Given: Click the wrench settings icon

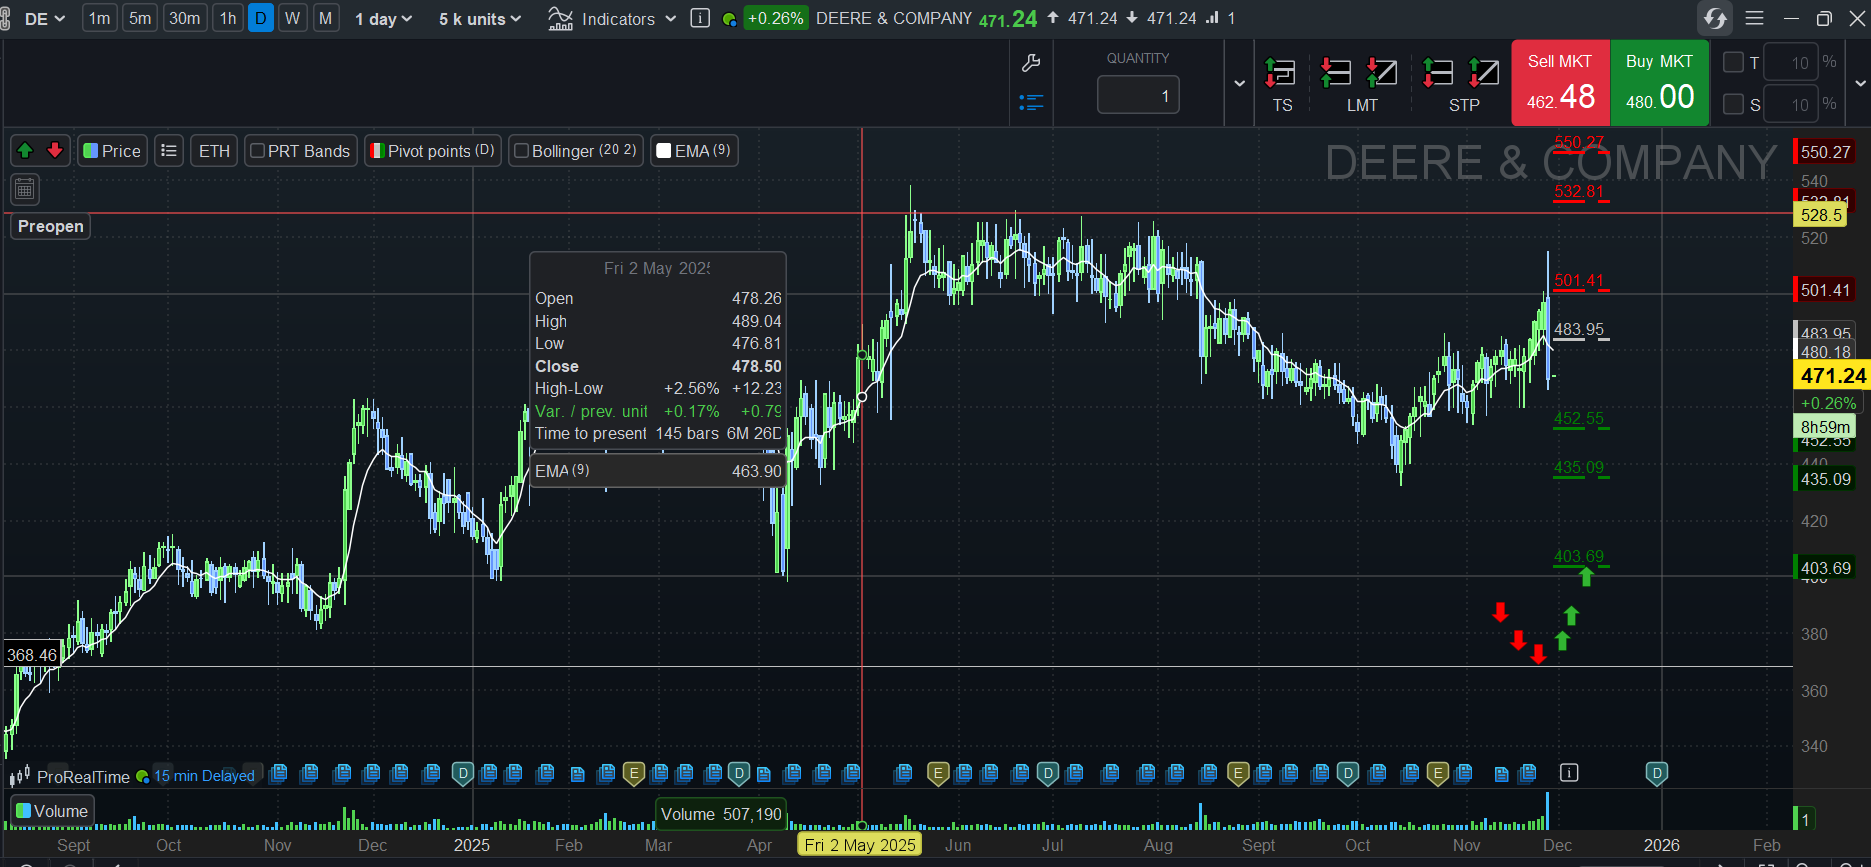Looking at the screenshot, I should [1031, 64].
